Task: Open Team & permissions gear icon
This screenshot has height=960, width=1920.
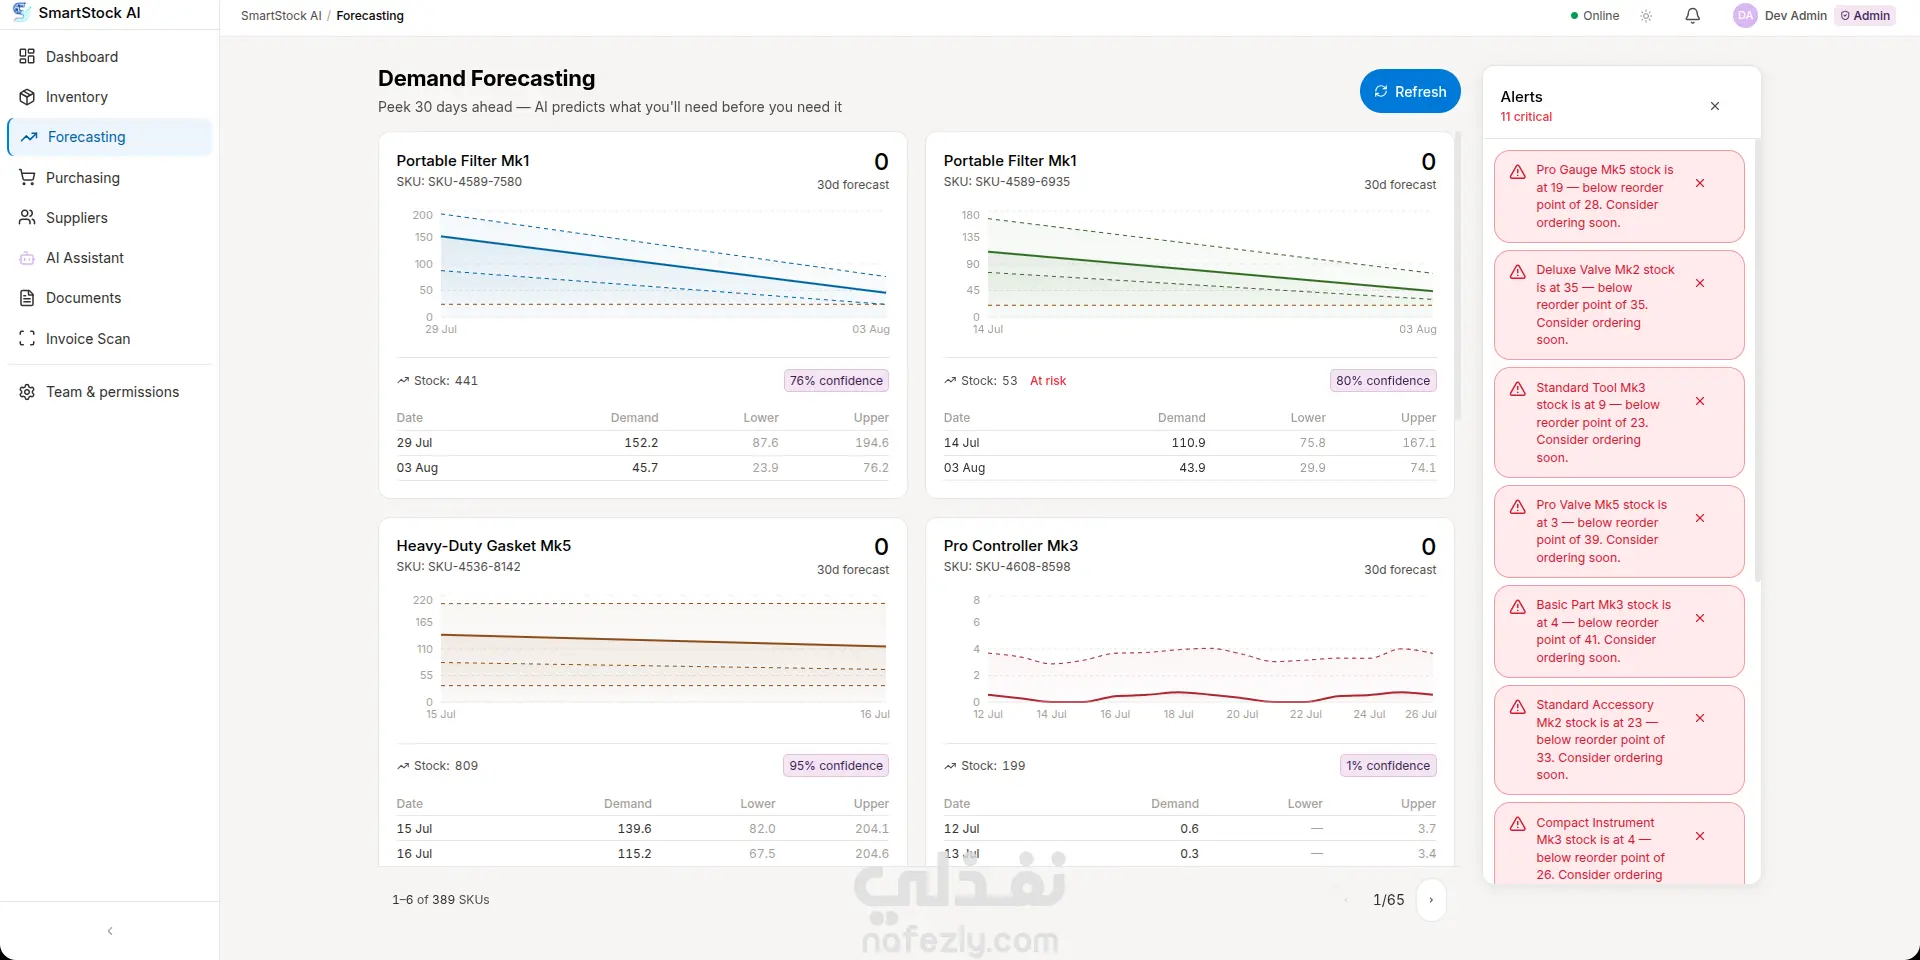Action: 27,392
